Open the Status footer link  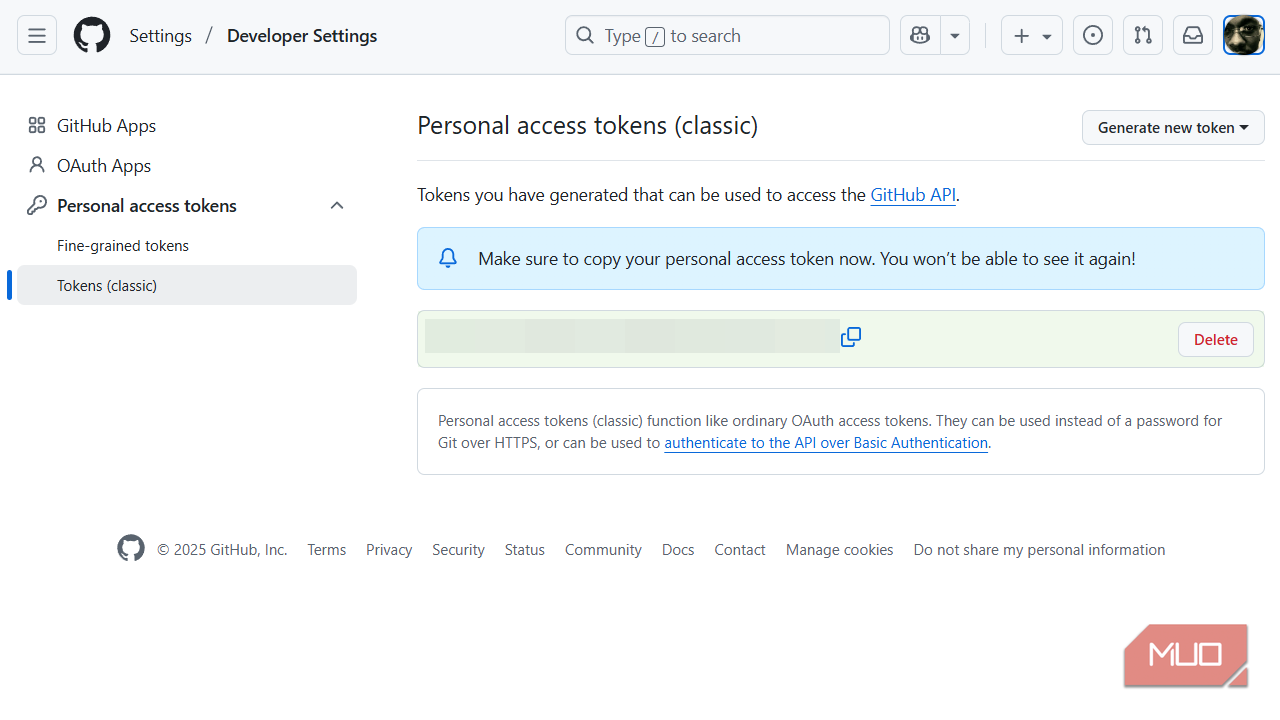pyautogui.click(x=525, y=550)
